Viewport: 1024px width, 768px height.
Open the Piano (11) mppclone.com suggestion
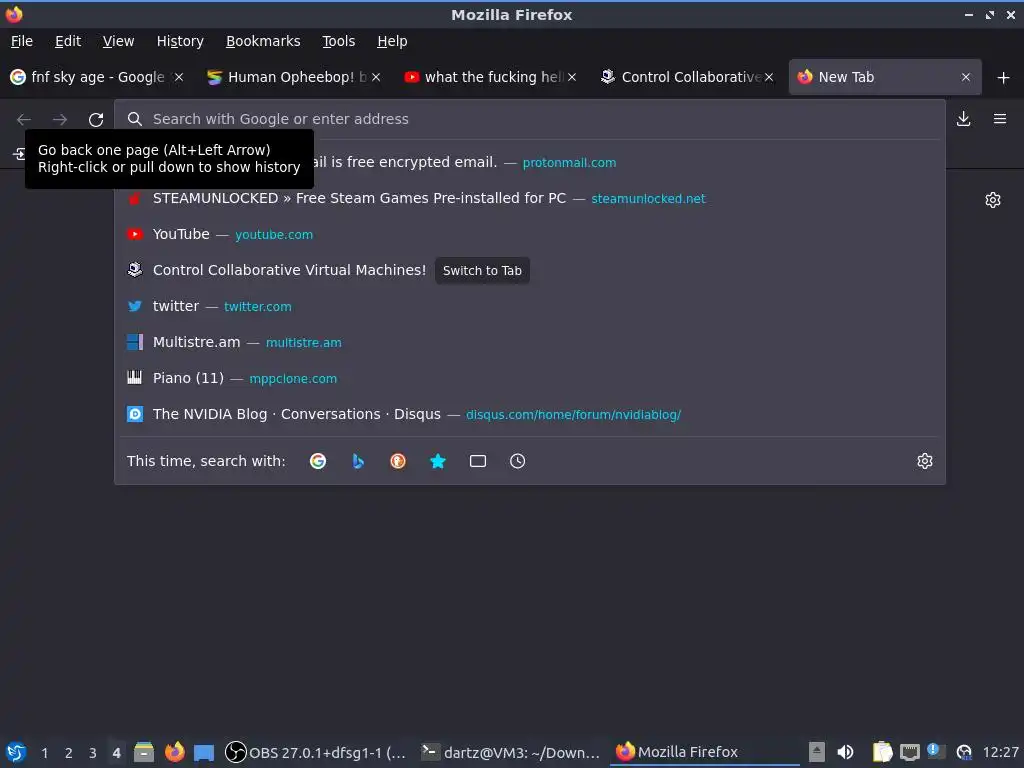click(x=530, y=378)
